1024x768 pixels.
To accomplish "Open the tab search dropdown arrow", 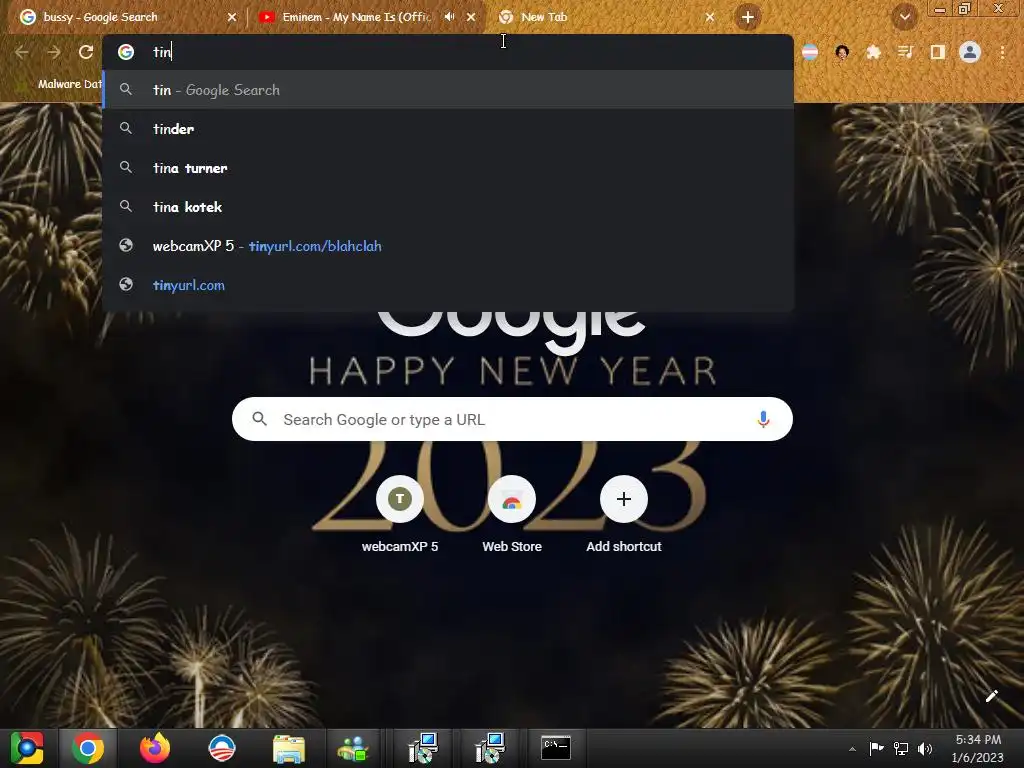I will click(904, 17).
